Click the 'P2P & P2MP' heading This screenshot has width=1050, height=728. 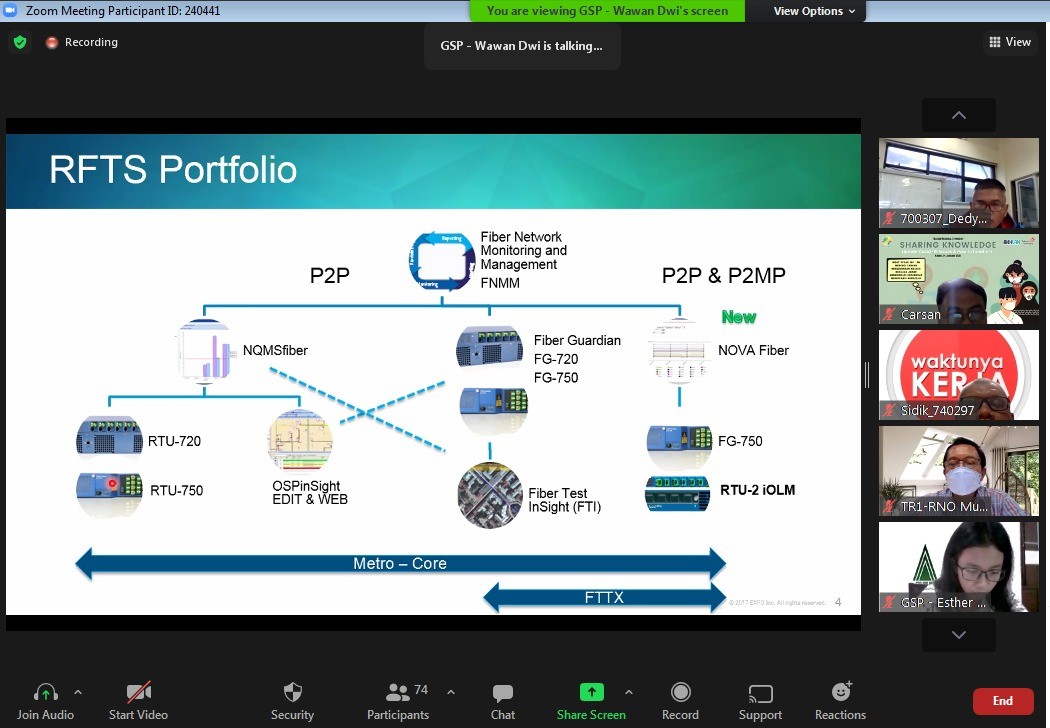click(723, 275)
